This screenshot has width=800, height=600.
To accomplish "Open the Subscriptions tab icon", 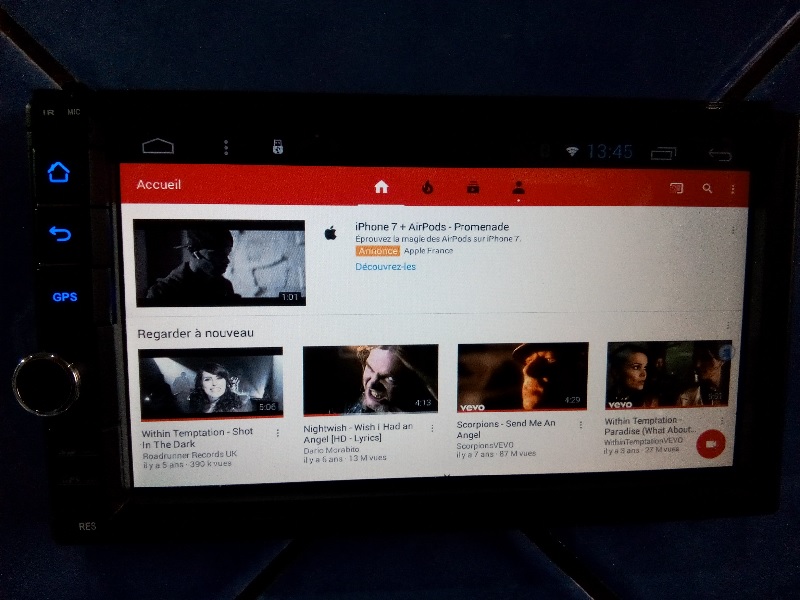I will (473, 188).
